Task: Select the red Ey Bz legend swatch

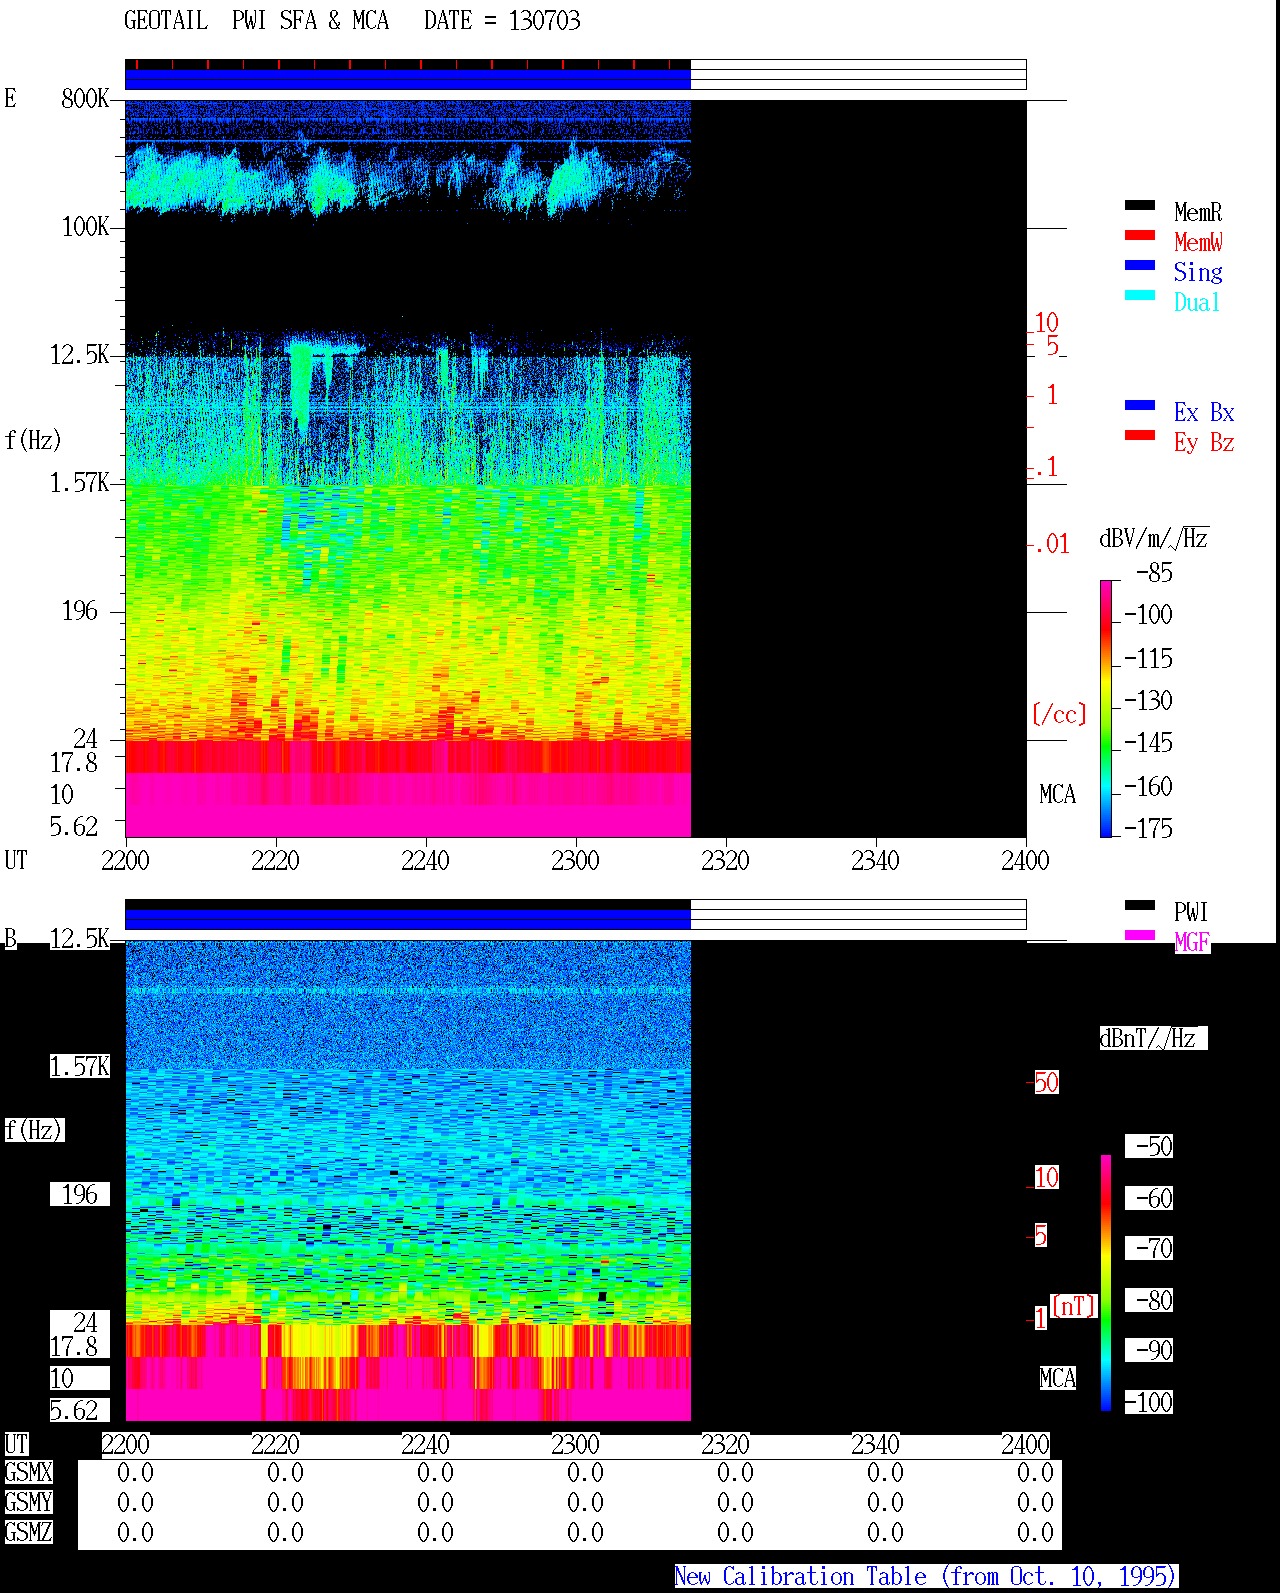Action: (x=1140, y=435)
